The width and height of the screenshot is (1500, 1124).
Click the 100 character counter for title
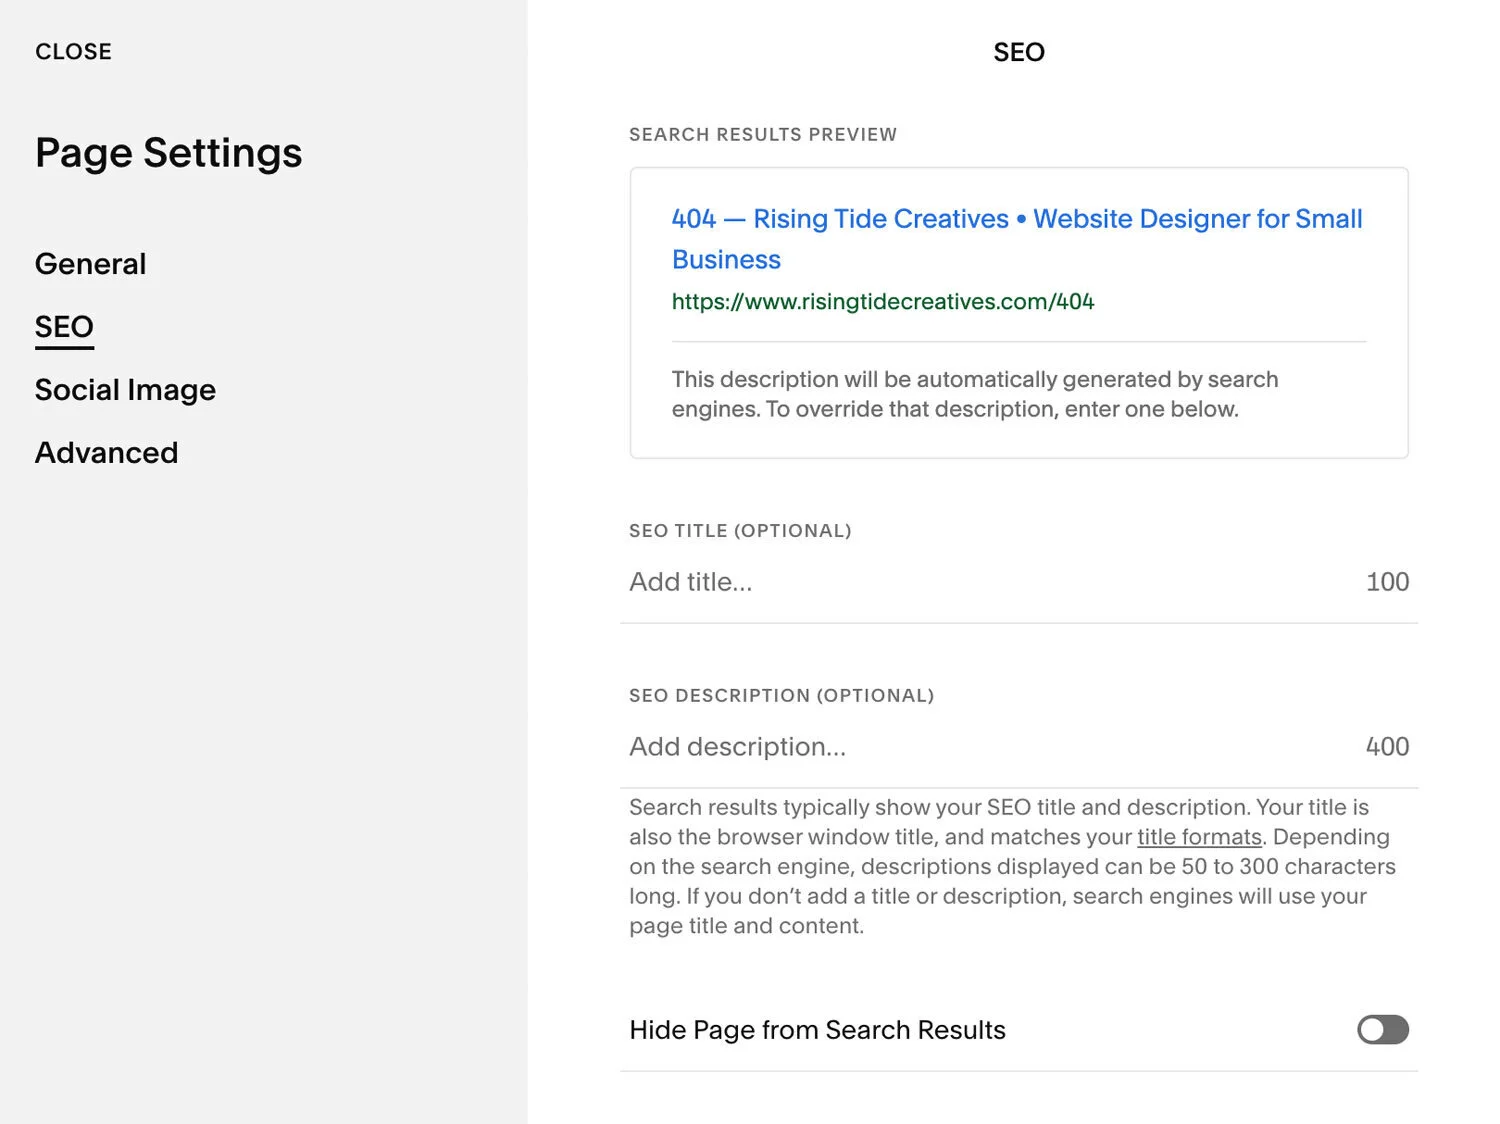(x=1387, y=582)
